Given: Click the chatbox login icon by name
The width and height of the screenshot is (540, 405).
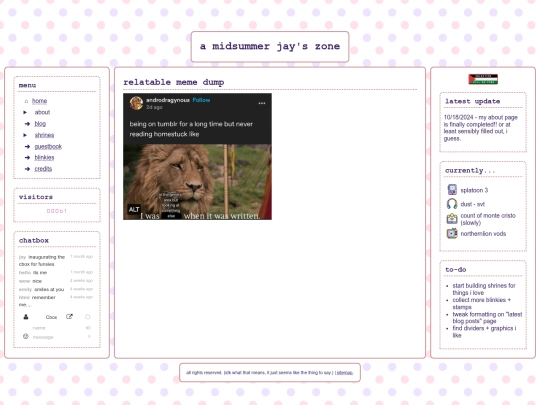Looking at the screenshot, I should coord(88,328).
